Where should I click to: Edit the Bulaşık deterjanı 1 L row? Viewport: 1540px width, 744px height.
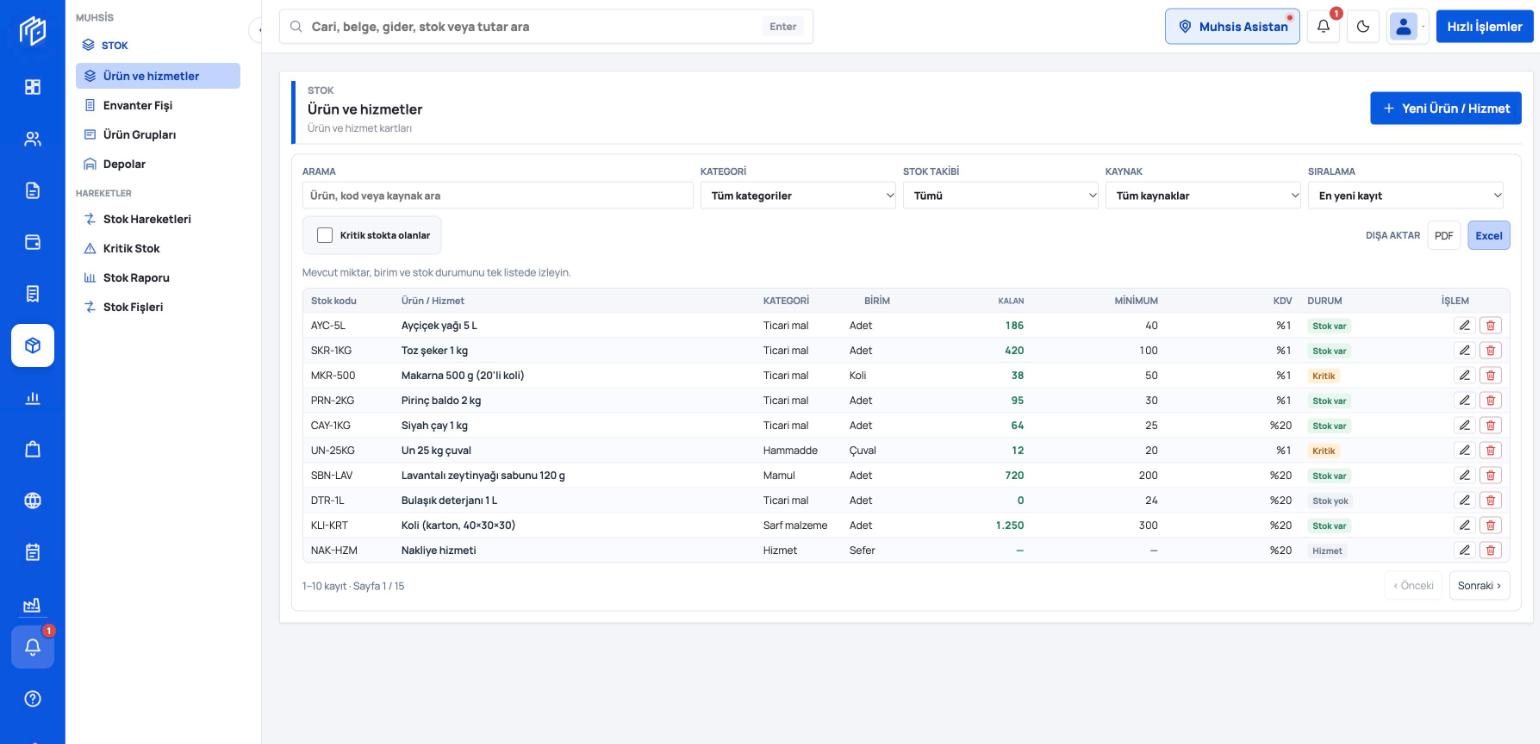1464,500
